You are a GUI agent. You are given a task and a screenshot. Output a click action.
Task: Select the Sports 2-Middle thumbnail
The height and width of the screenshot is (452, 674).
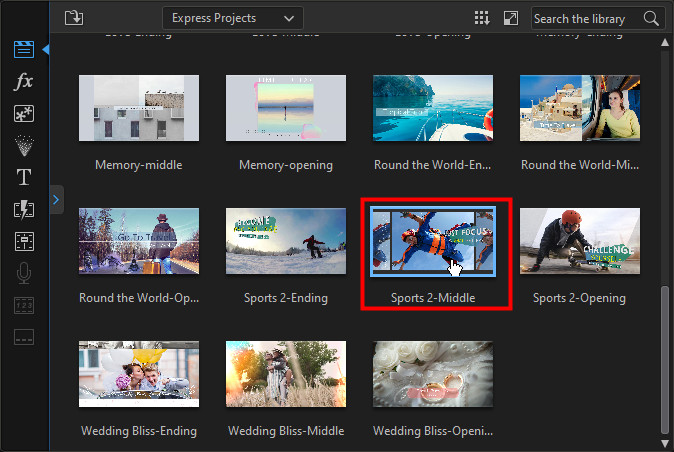(433, 241)
